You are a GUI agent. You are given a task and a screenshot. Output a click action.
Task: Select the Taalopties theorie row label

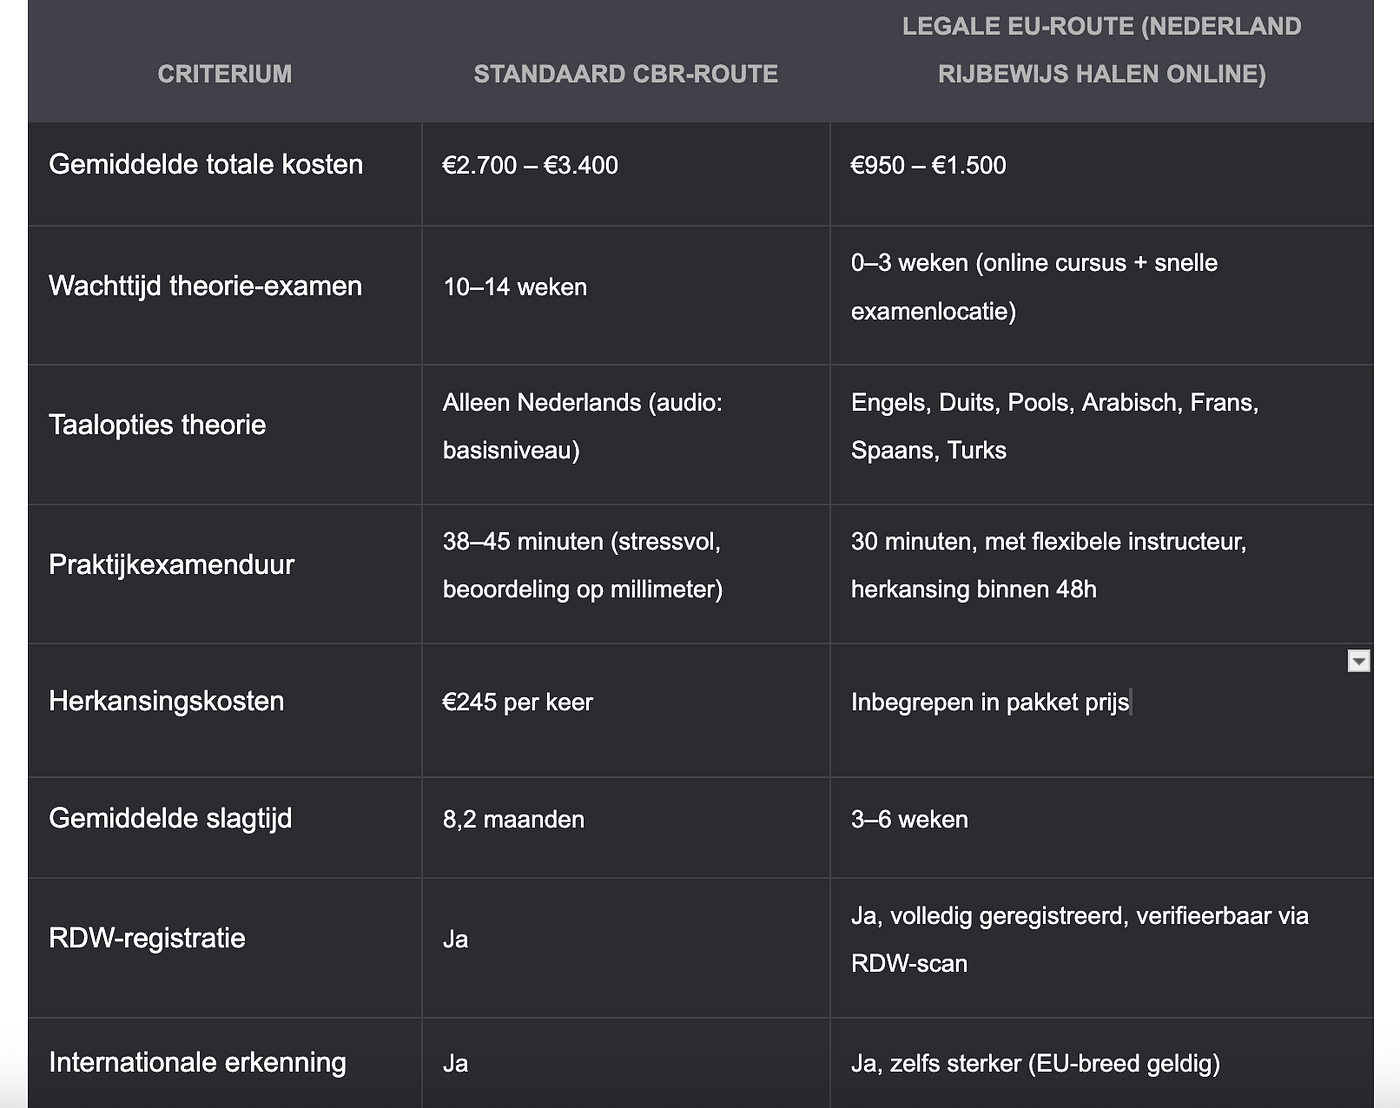point(157,426)
